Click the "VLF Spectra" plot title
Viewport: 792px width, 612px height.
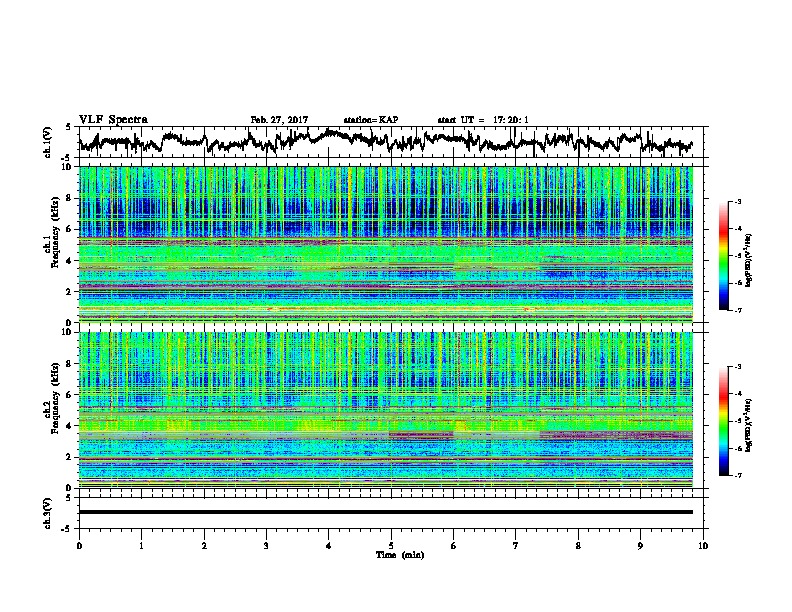[113, 120]
